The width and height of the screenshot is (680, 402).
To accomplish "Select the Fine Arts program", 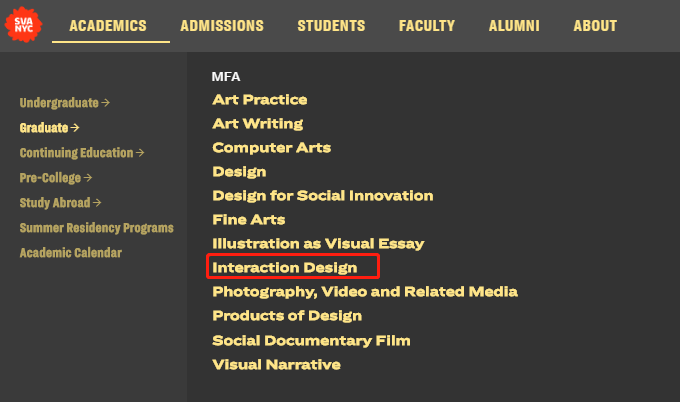I will click(x=248, y=220).
